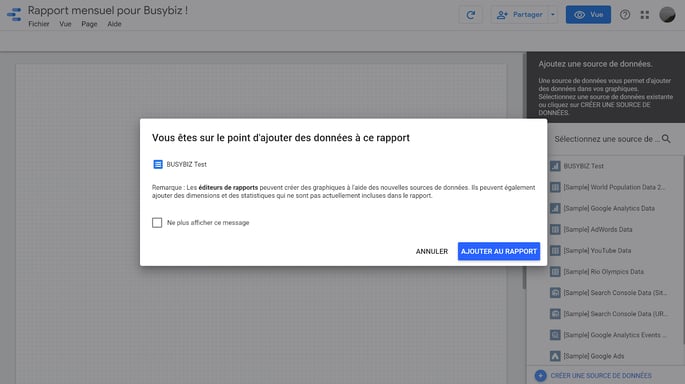The image size is (685, 384).
Task: Click '[Sample] YouTube Data' text
Action: click(597, 250)
